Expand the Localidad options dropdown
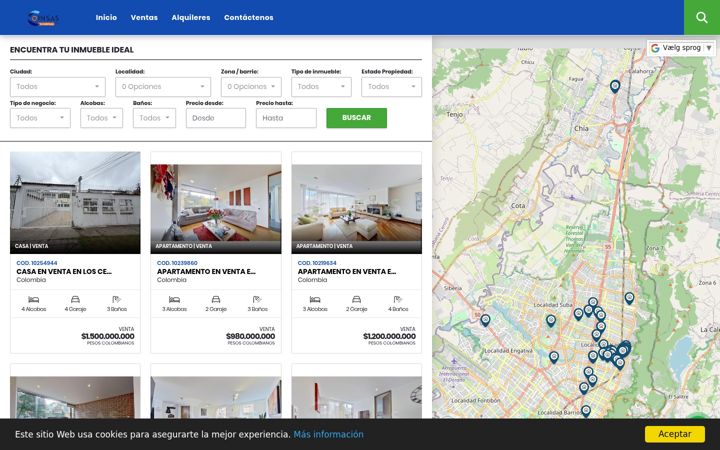The image size is (720, 450). pyautogui.click(x=163, y=87)
